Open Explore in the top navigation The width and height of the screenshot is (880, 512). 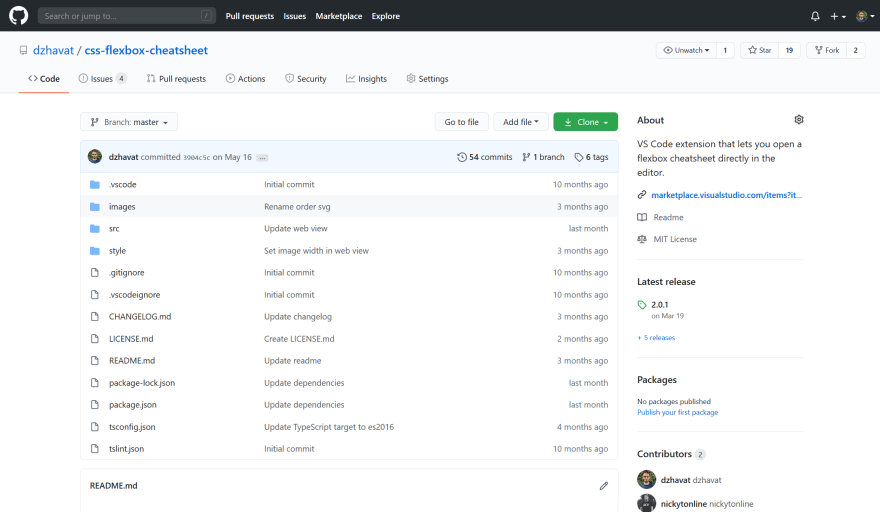coord(386,16)
